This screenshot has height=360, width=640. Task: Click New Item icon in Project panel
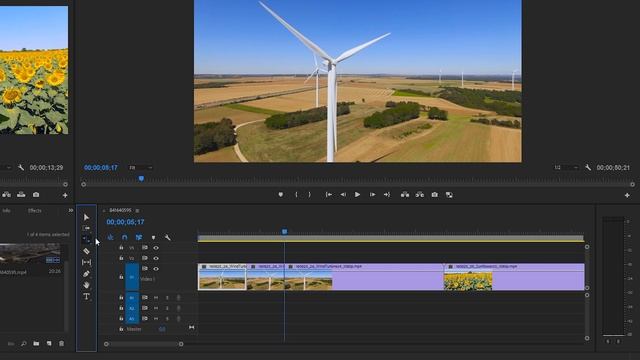click(49, 344)
